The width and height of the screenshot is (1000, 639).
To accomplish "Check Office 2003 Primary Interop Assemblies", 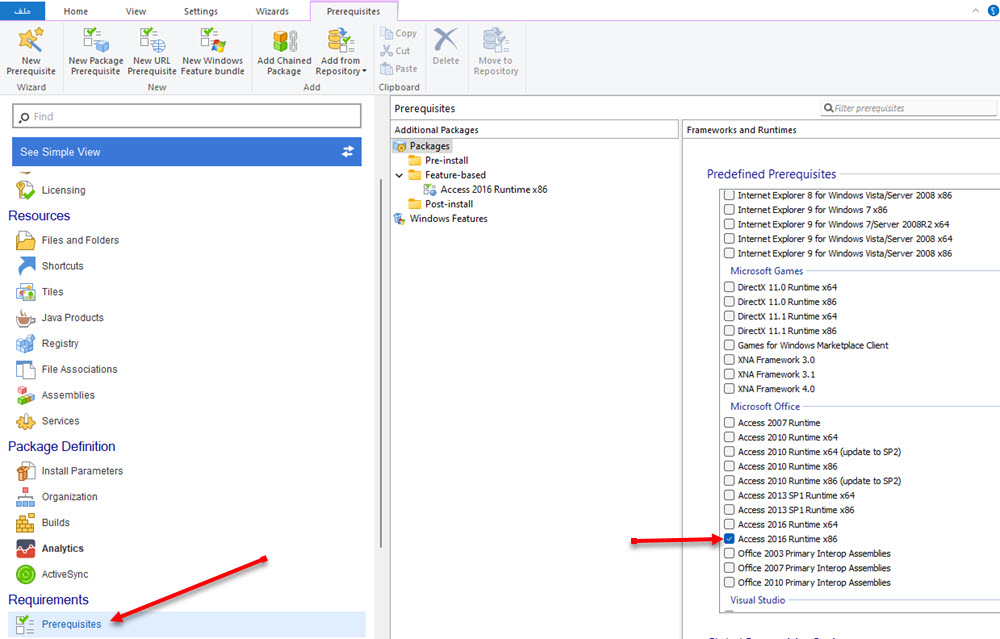I will point(729,553).
